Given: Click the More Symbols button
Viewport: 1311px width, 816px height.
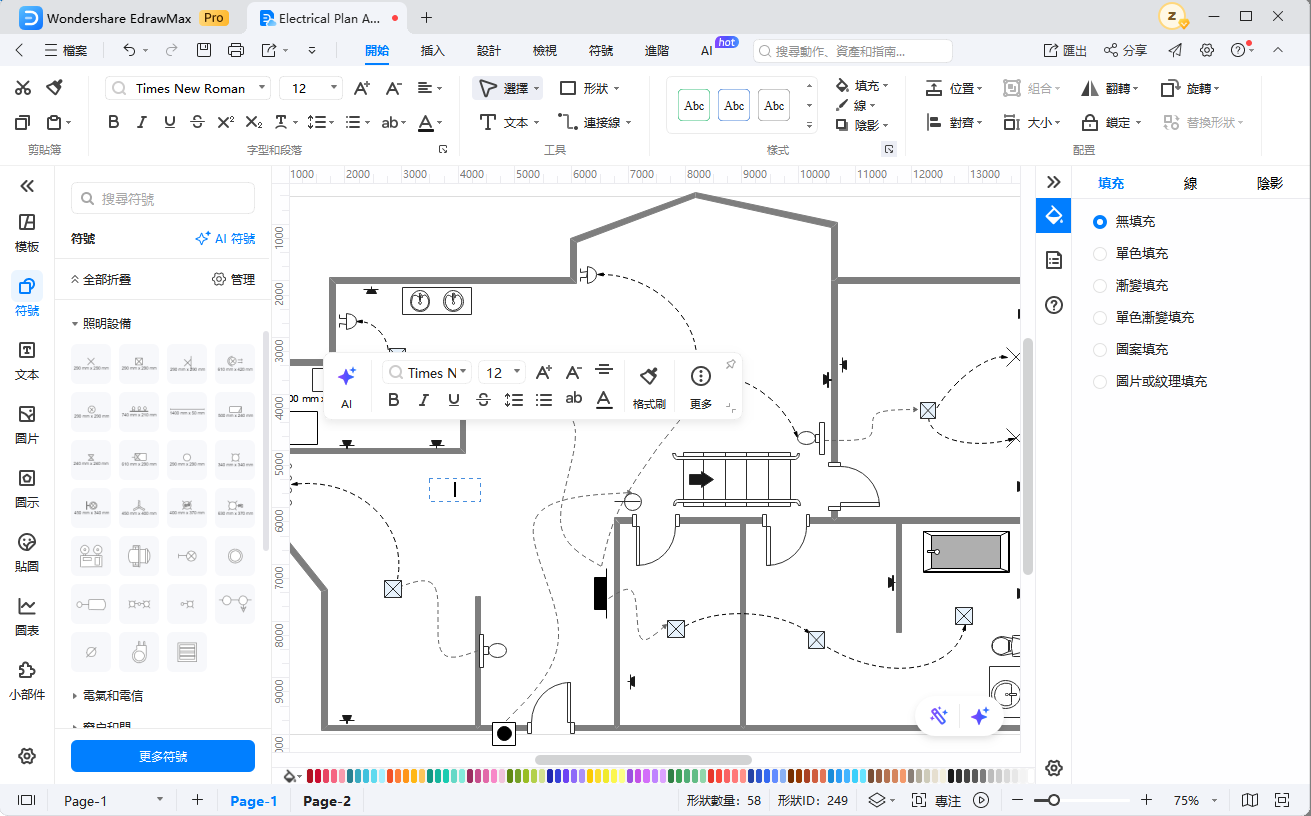Looking at the screenshot, I should click(163, 756).
